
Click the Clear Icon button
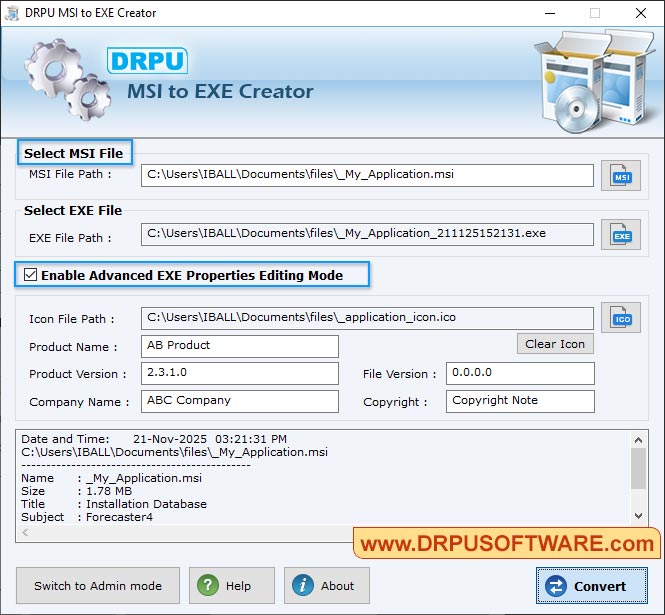pyautogui.click(x=555, y=344)
